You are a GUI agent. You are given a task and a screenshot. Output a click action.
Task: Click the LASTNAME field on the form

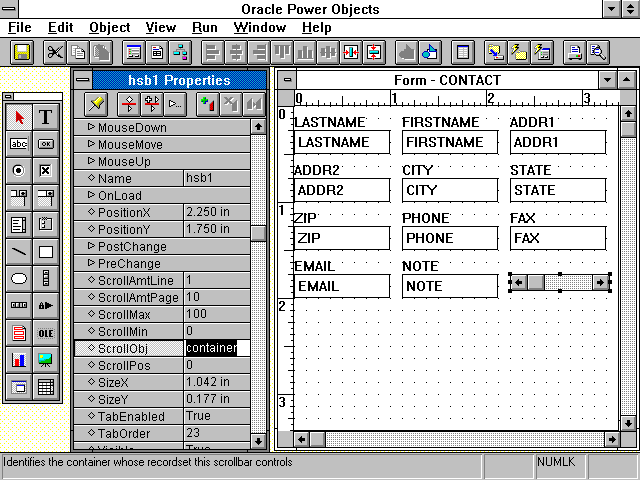[341, 142]
